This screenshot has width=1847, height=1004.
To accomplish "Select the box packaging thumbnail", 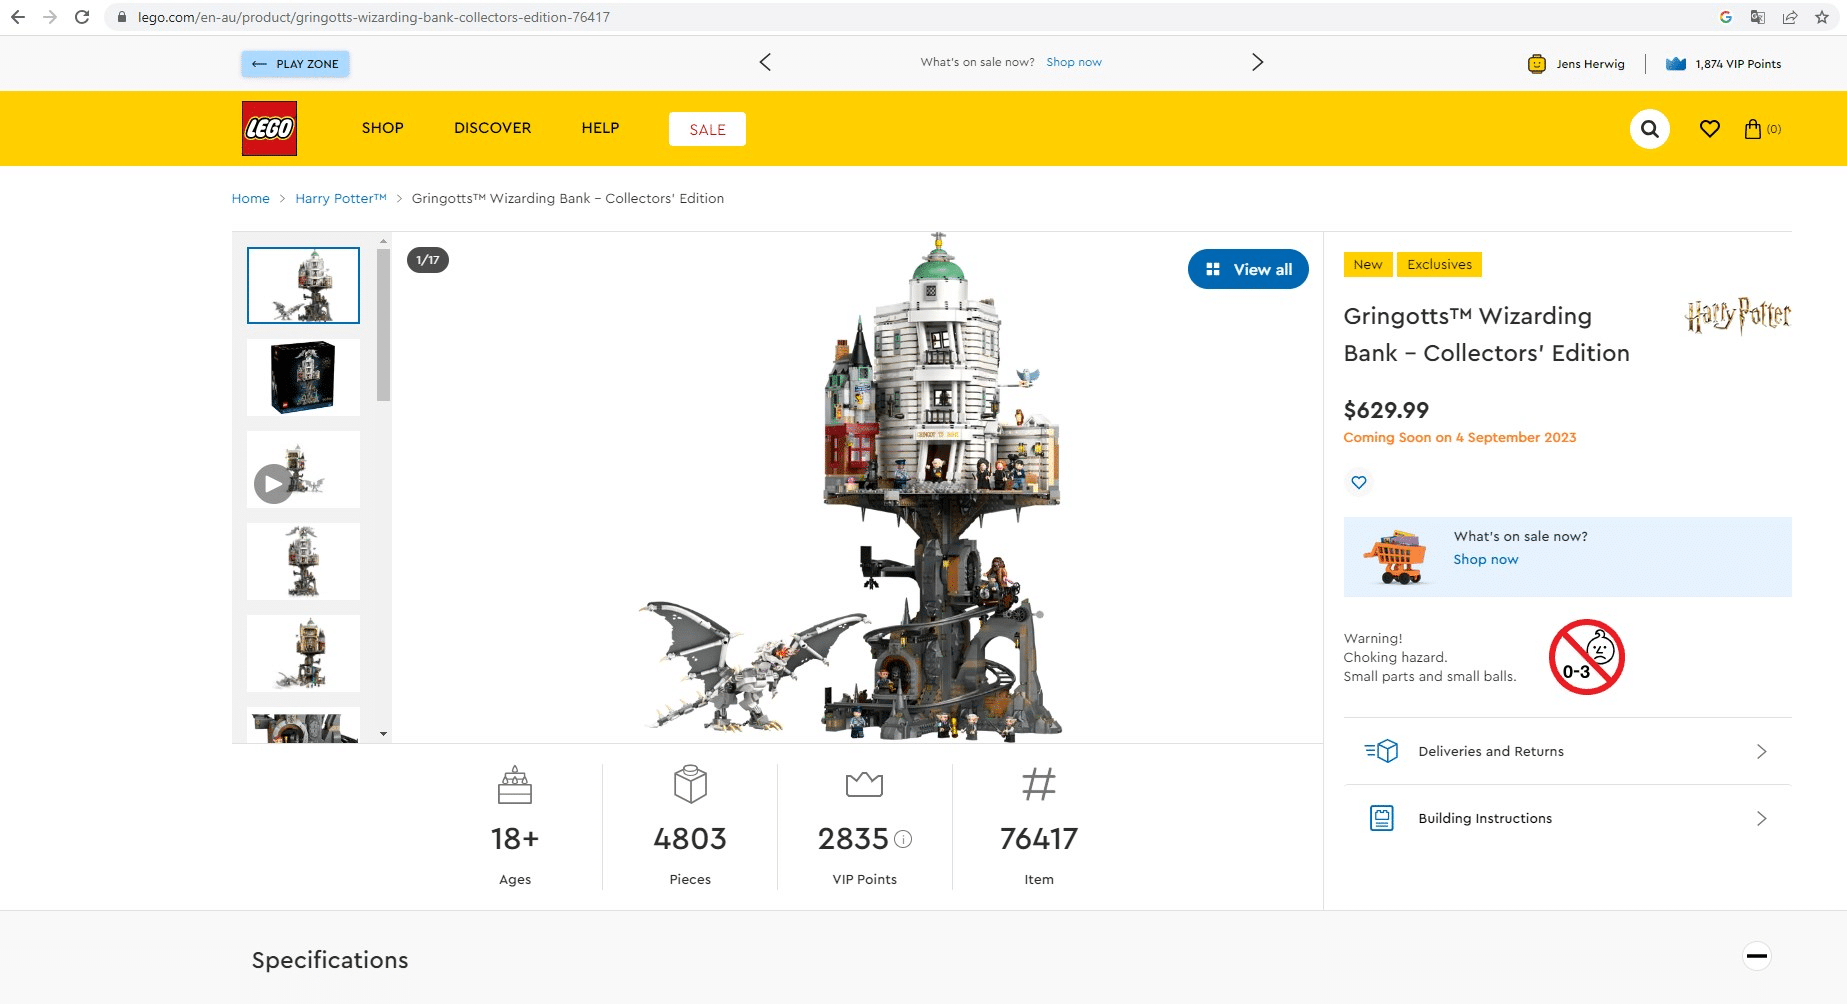I will tap(303, 377).
